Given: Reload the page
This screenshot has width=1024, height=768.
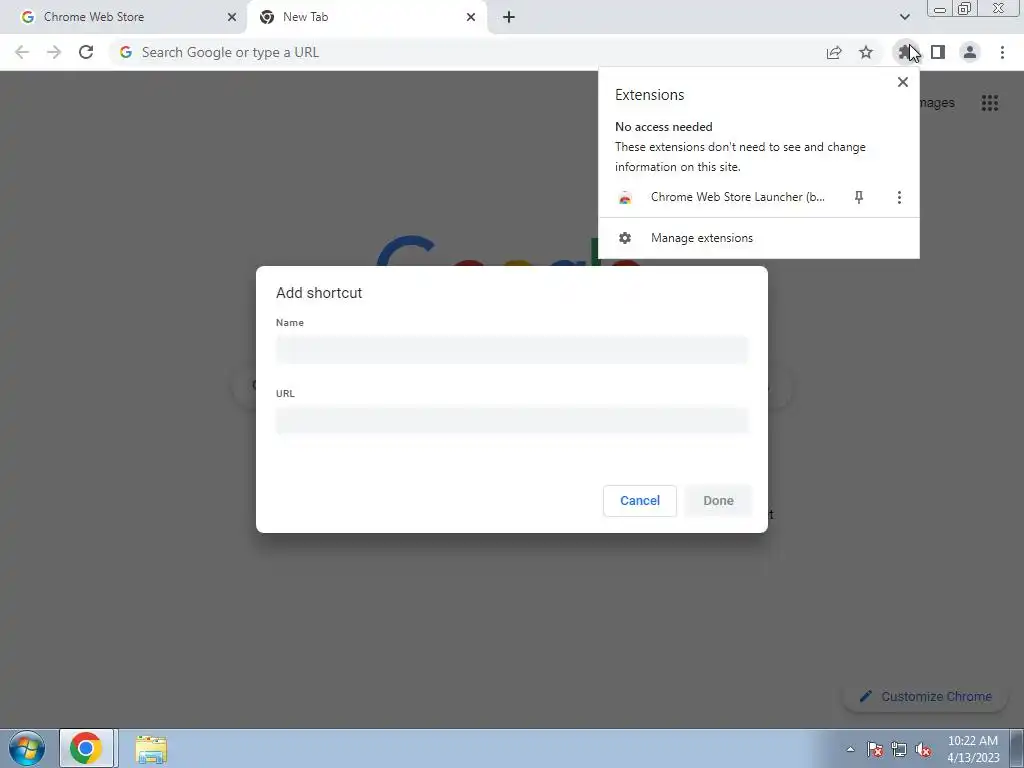Looking at the screenshot, I should point(86,52).
